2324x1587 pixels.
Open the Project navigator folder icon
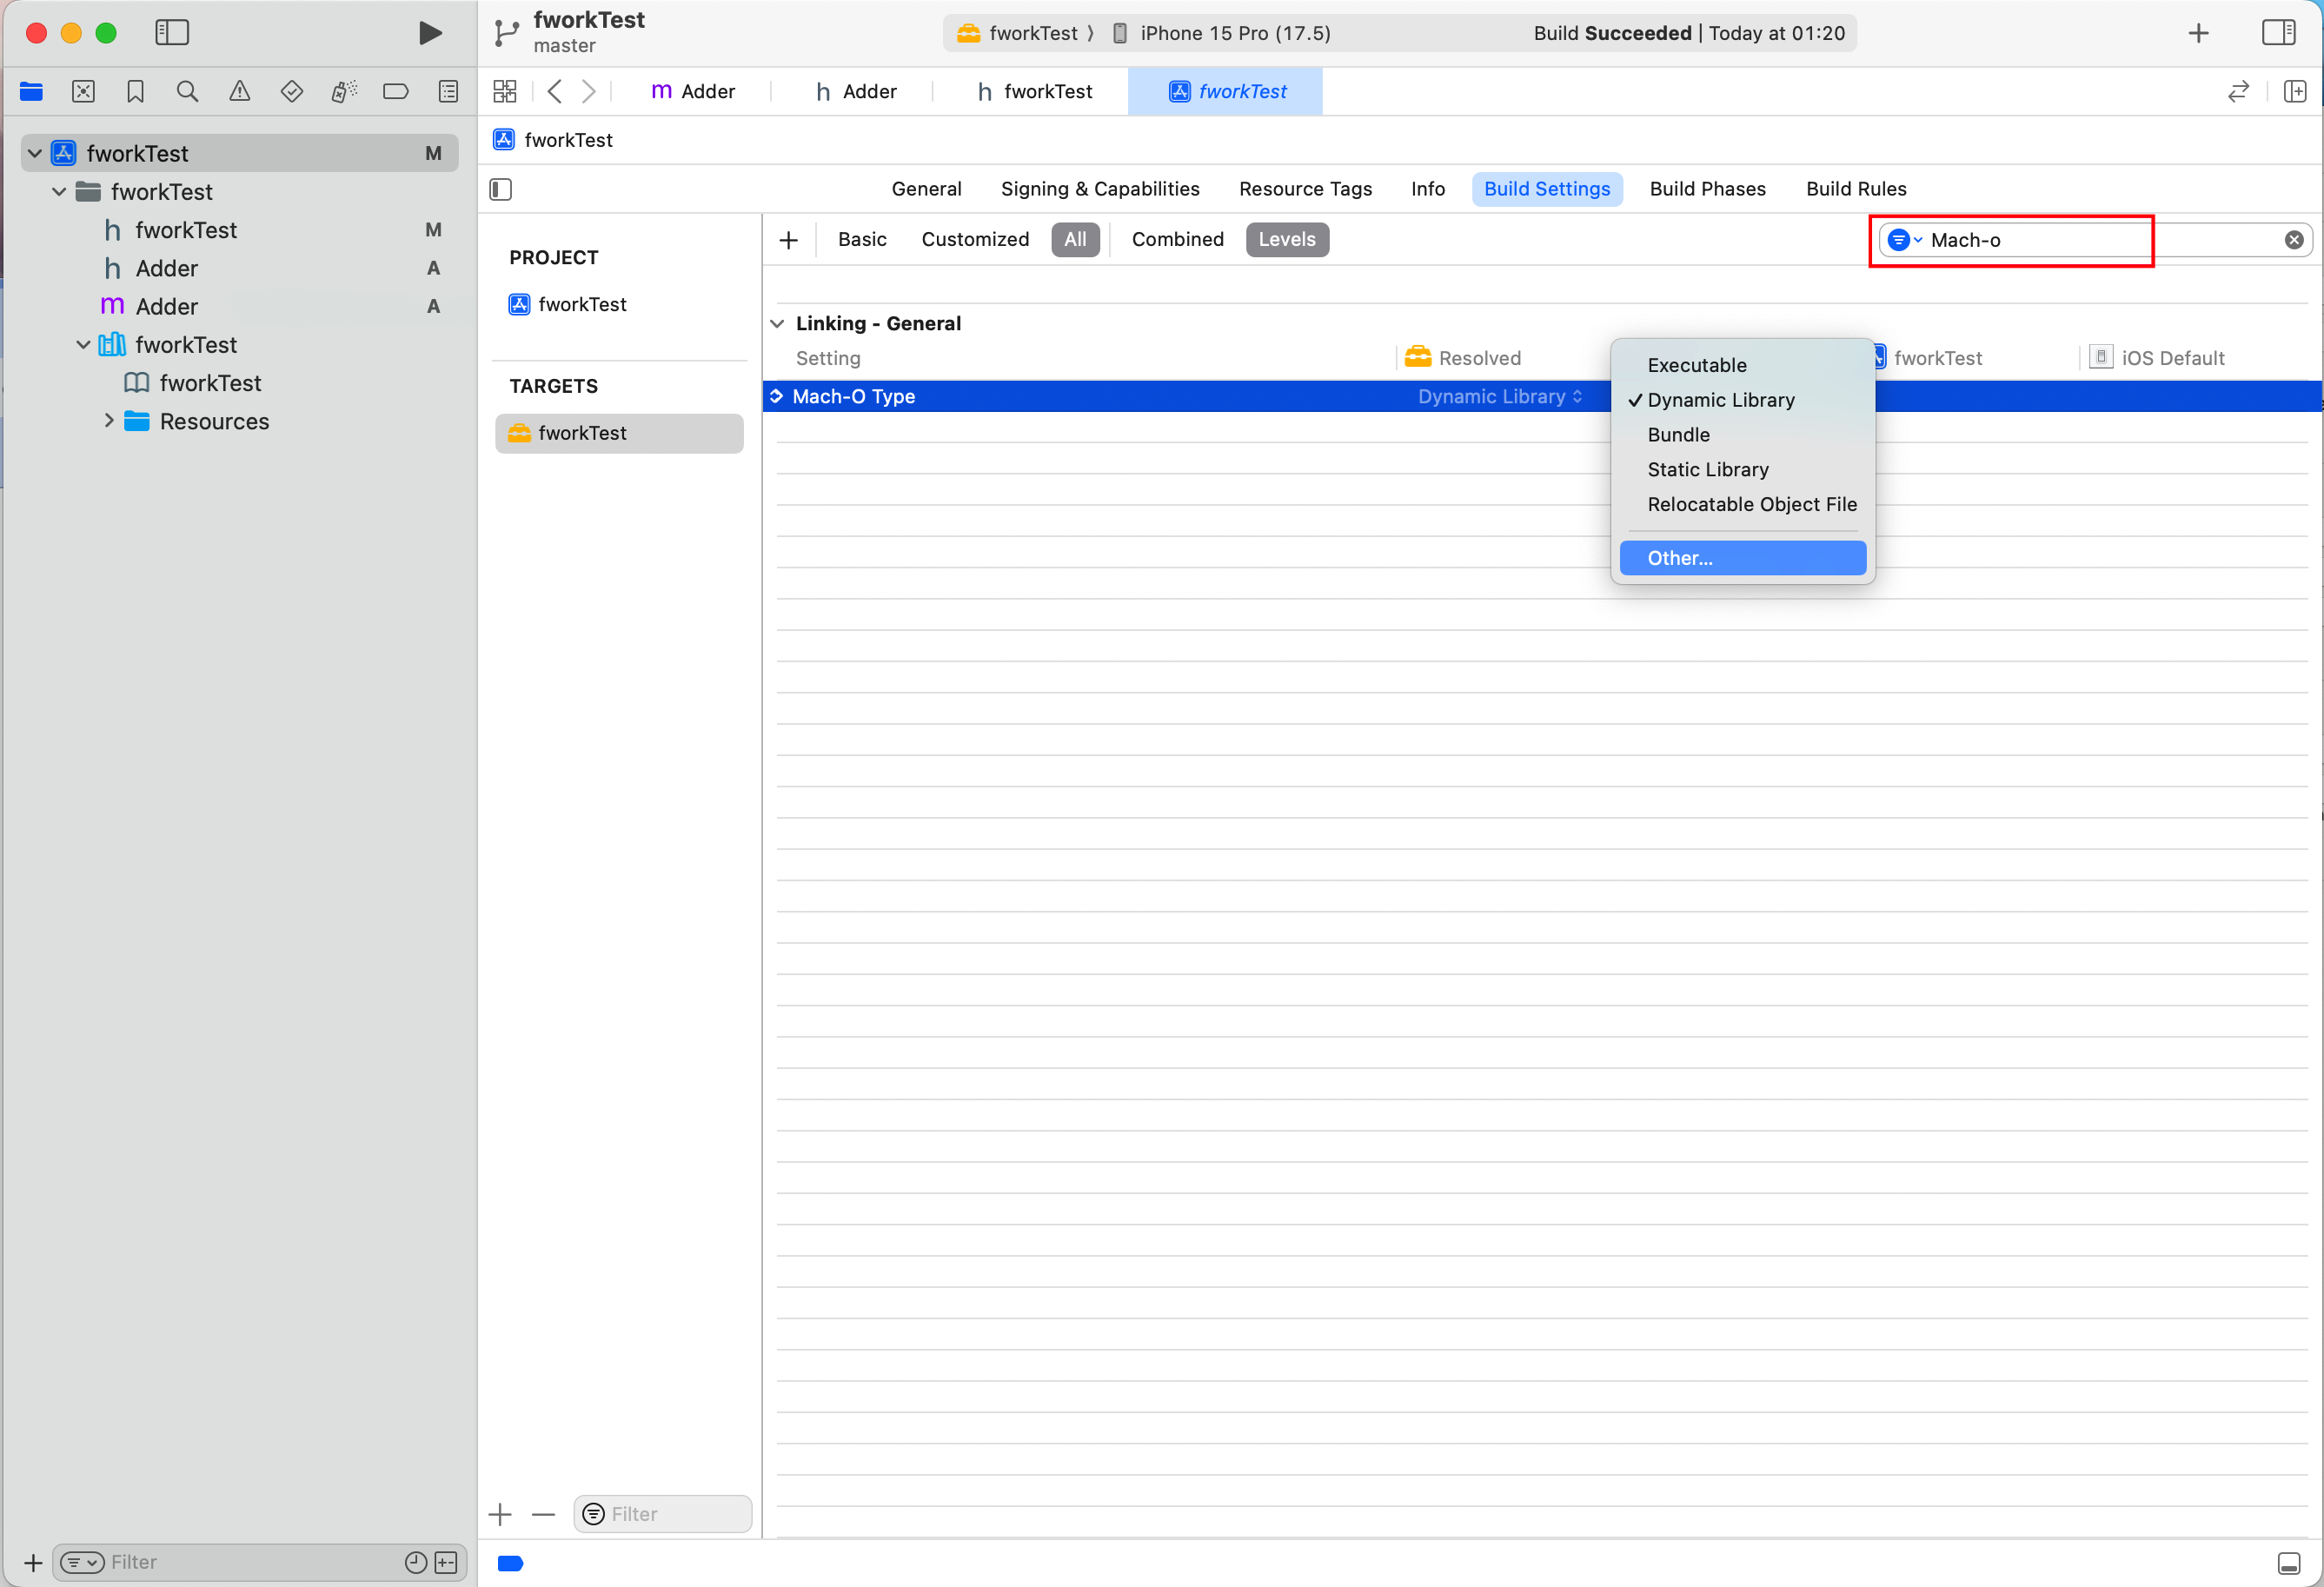pyautogui.click(x=31, y=91)
